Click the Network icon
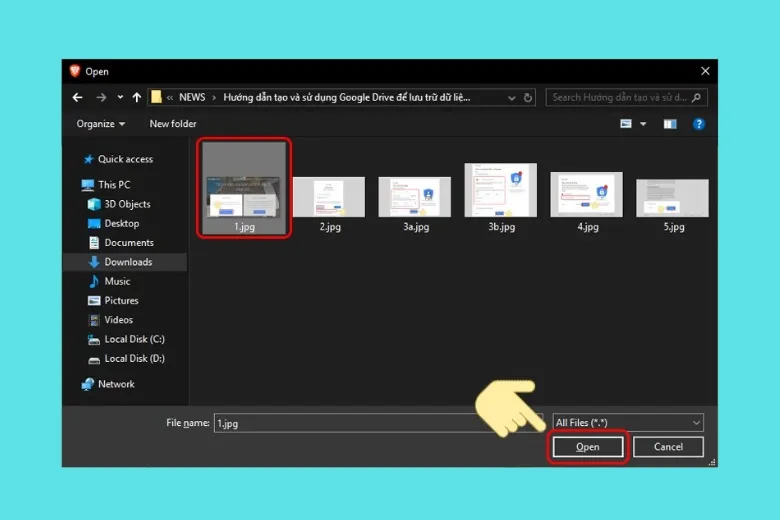This screenshot has width=780, height=520. [88, 384]
